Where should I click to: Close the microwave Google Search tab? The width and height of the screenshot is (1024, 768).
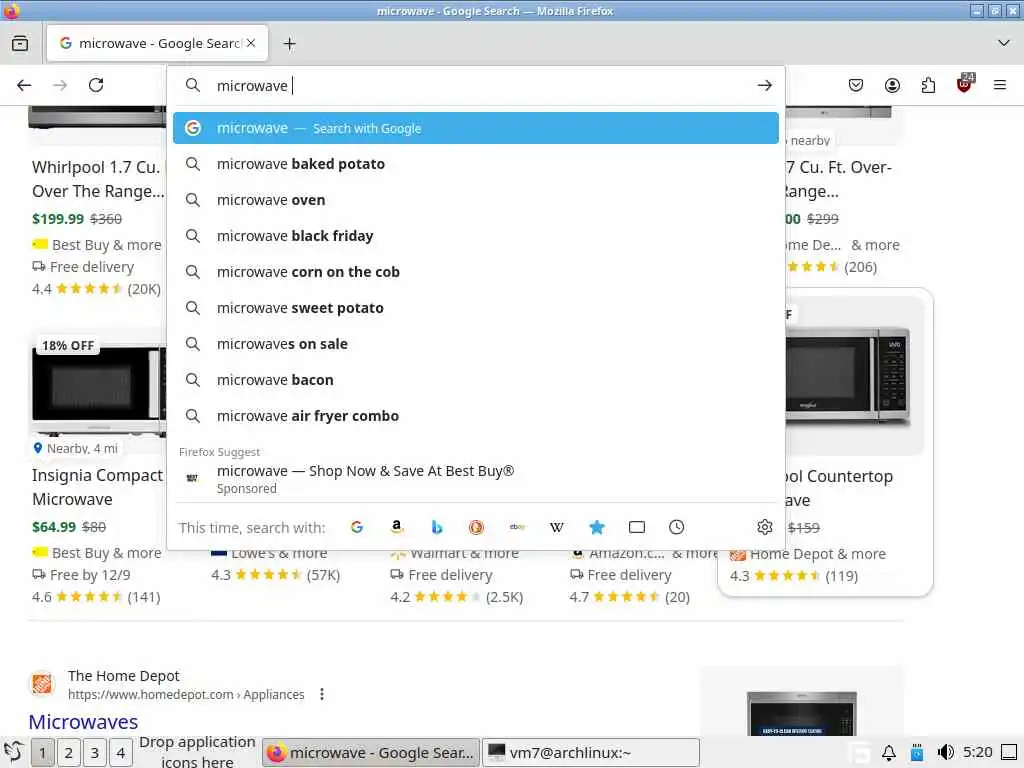[251, 43]
